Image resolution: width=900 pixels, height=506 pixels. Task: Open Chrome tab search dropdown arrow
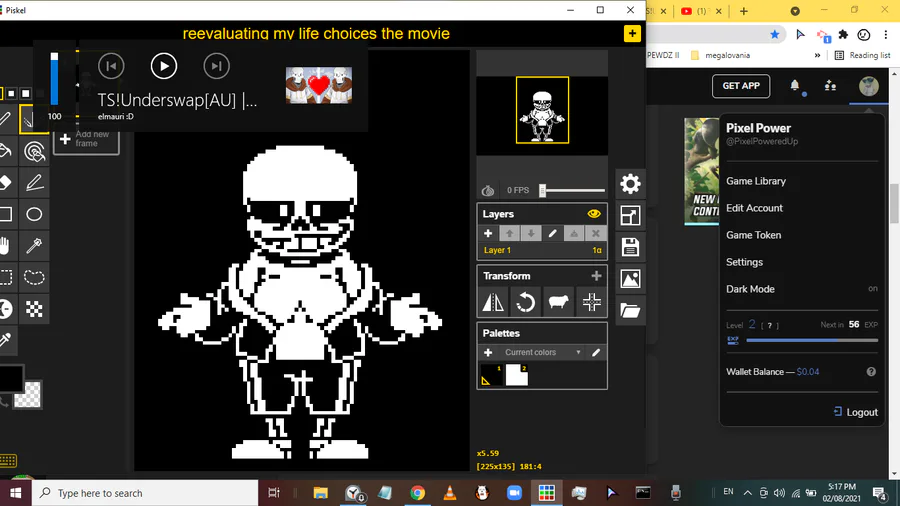795,11
